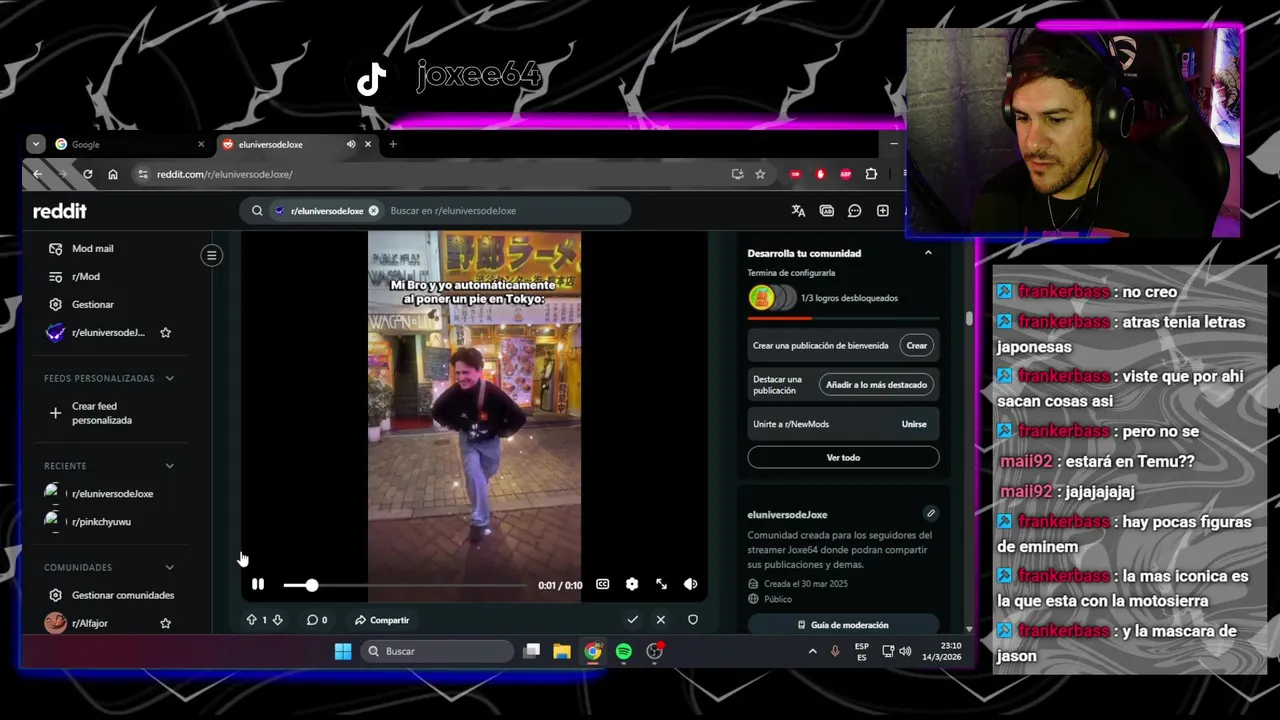The image size is (1280, 720).
Task: Click the Compartir share button
Action: (x=382, y=620)
